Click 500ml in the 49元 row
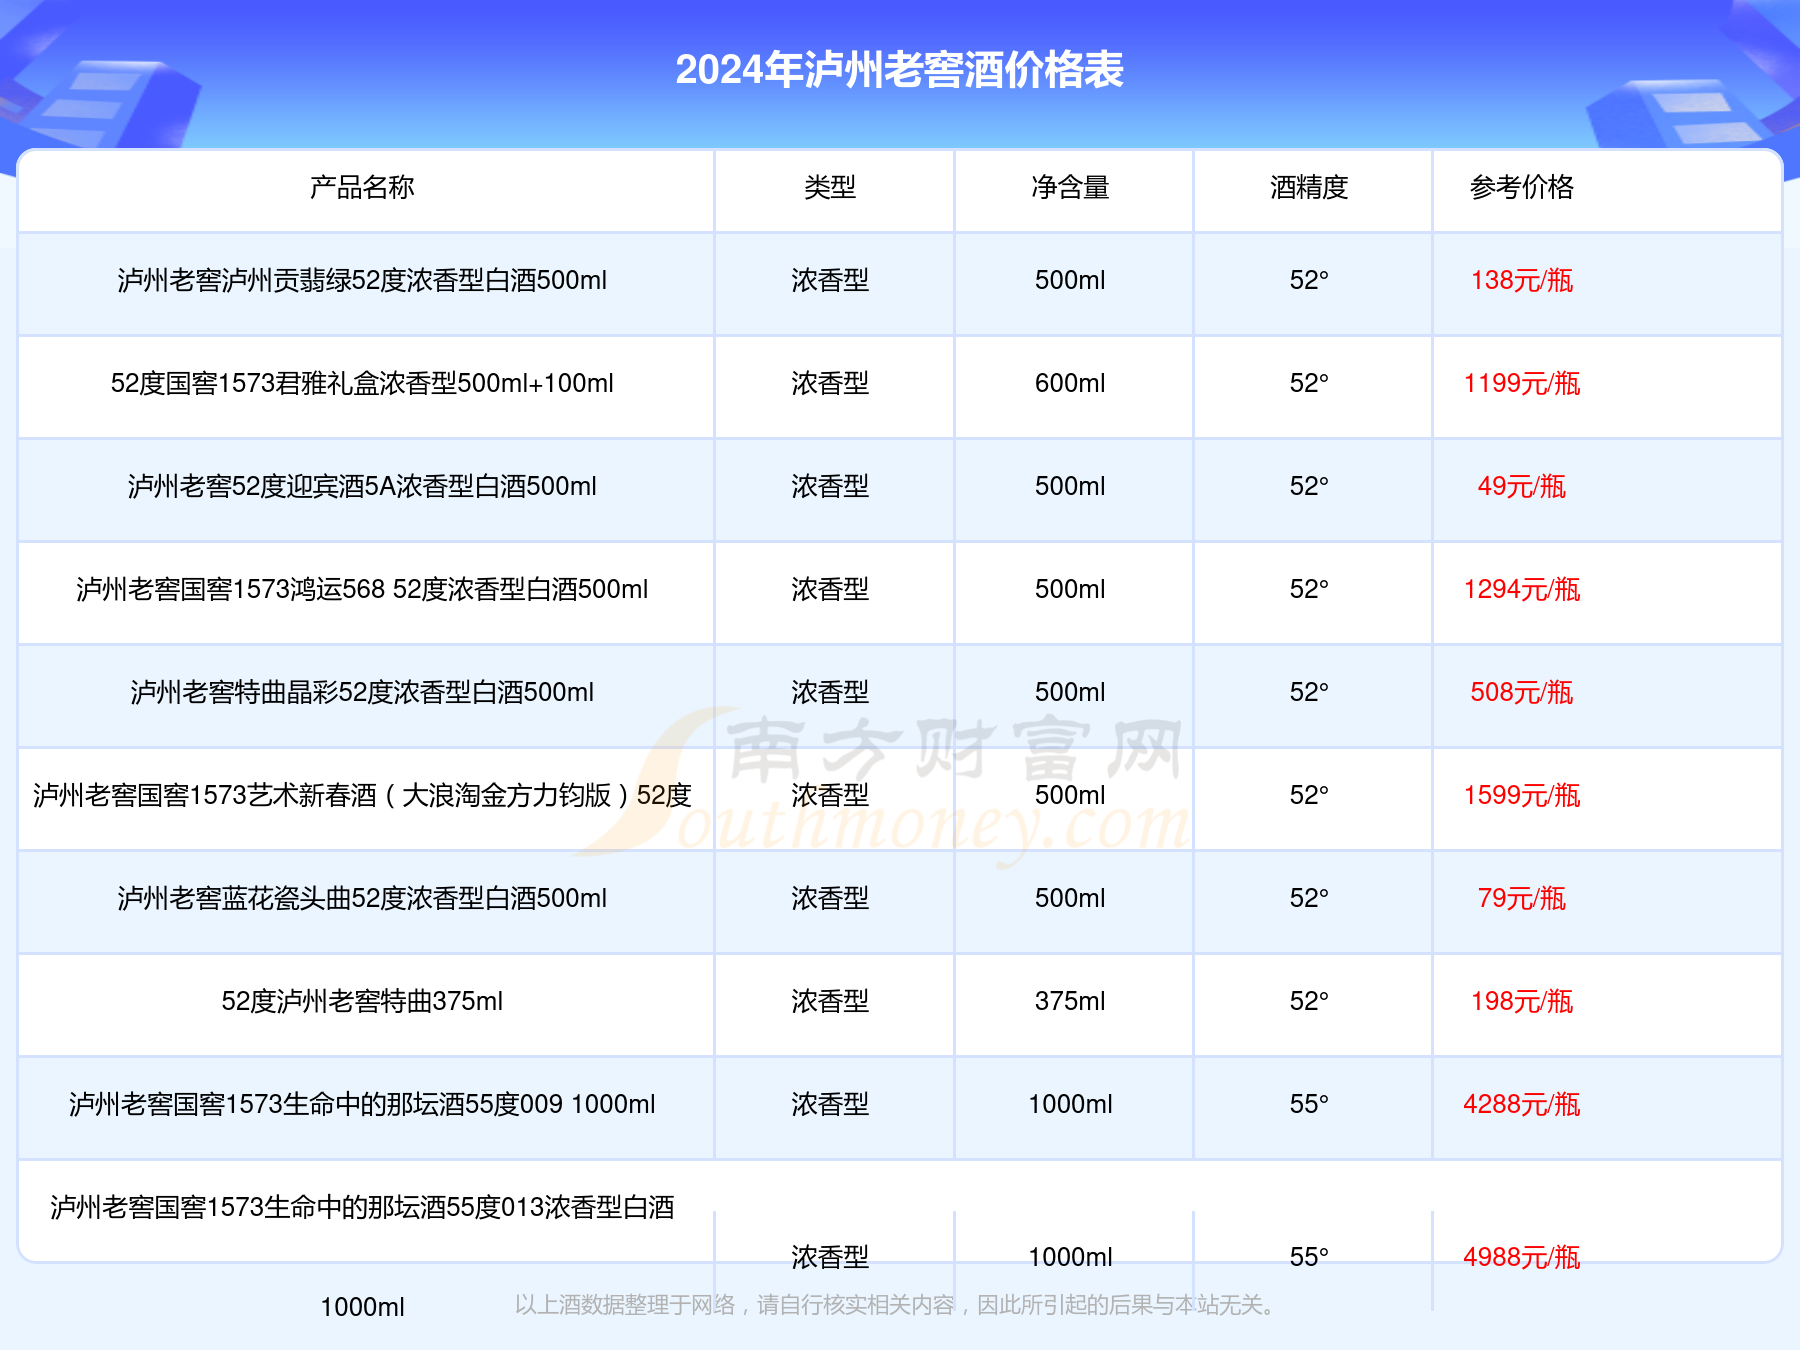 [x=1070, y=487]
